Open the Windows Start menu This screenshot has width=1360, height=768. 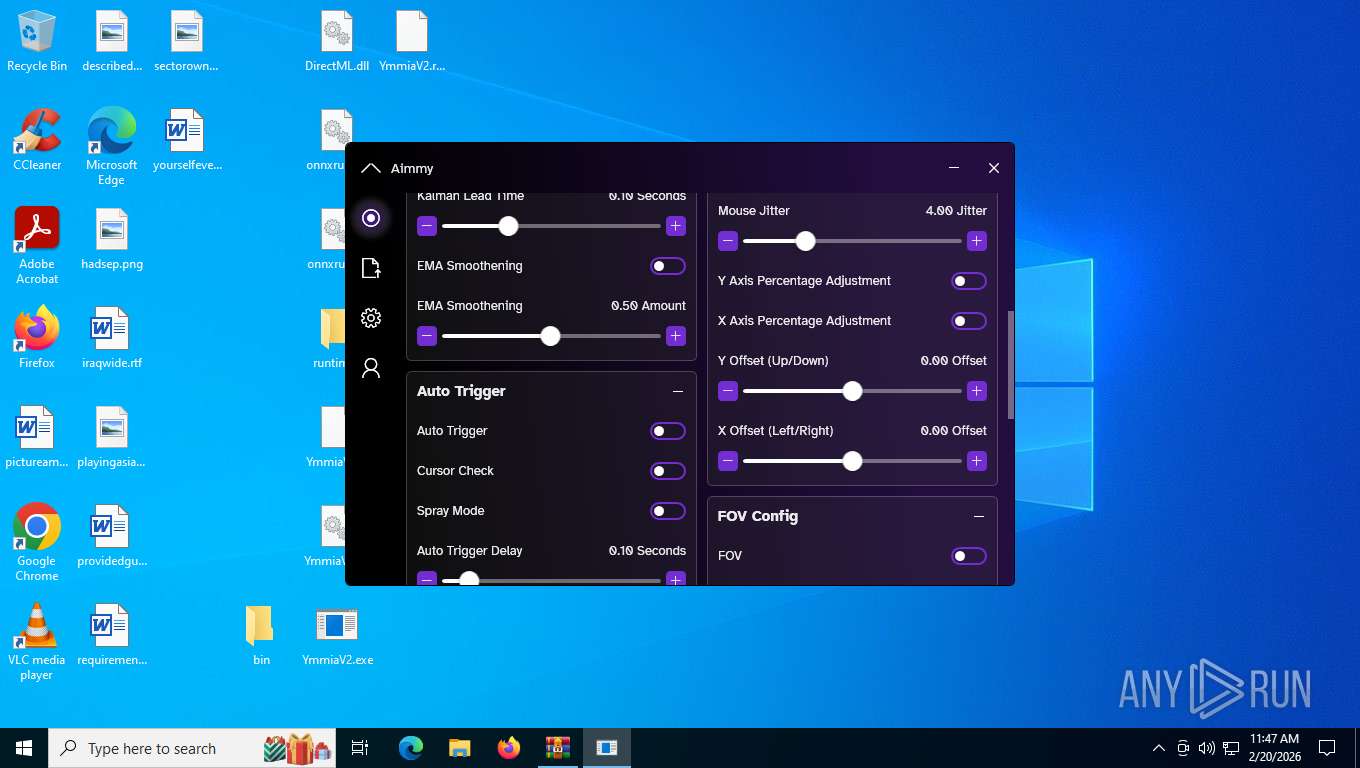click(x=24, y=748)
